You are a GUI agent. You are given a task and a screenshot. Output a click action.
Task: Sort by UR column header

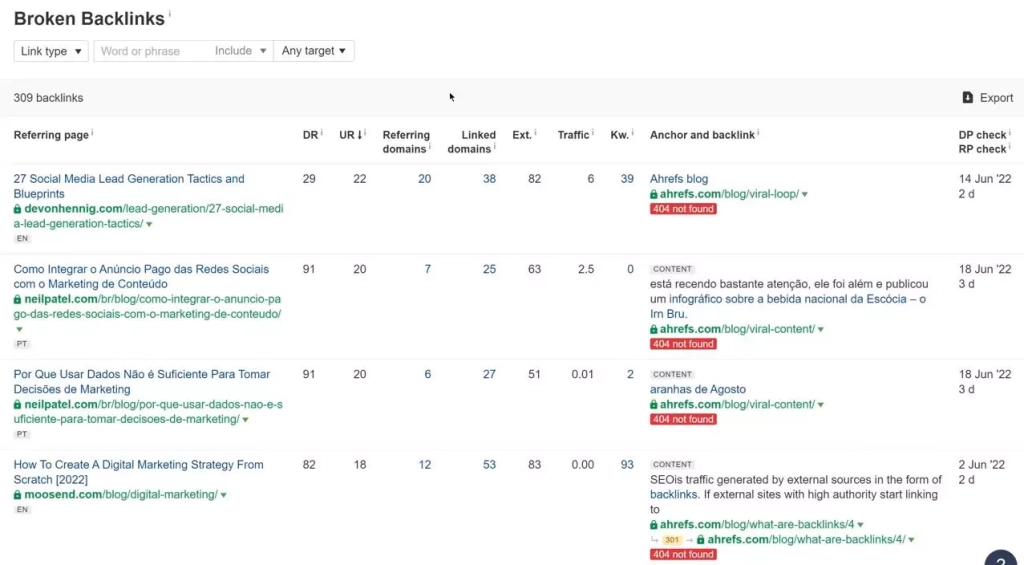351,135
